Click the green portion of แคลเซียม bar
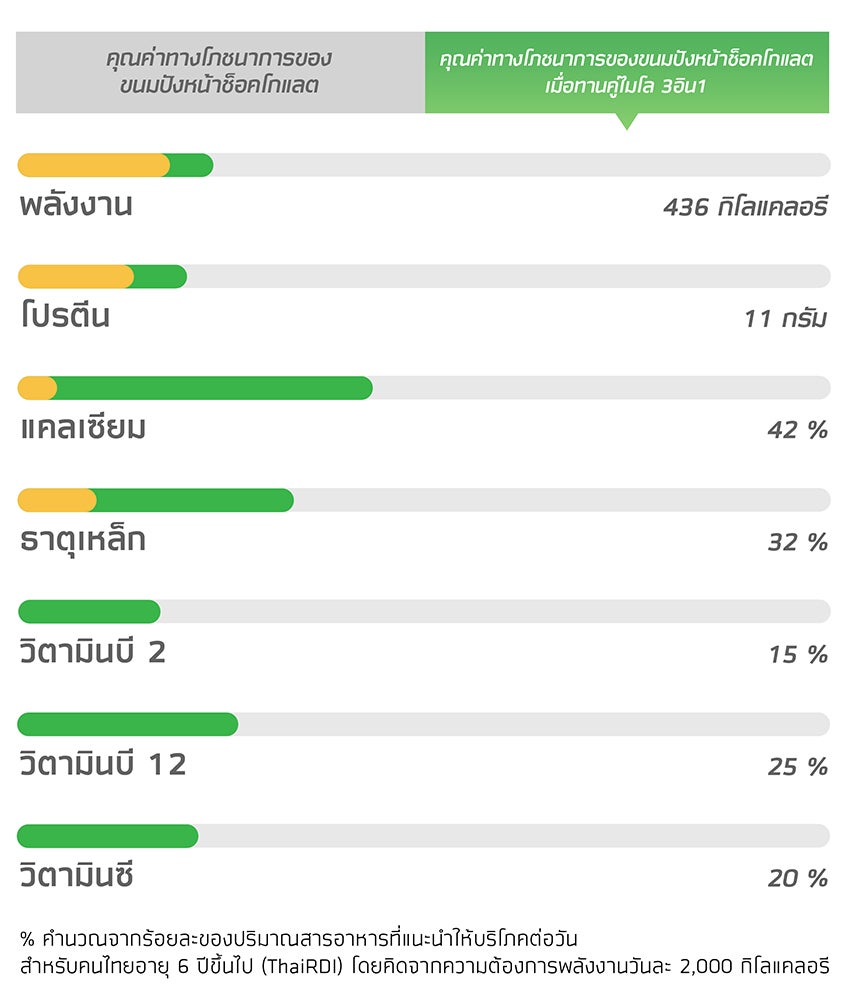845x1000 pixels. pyautogui.click(x=214, y=388)
